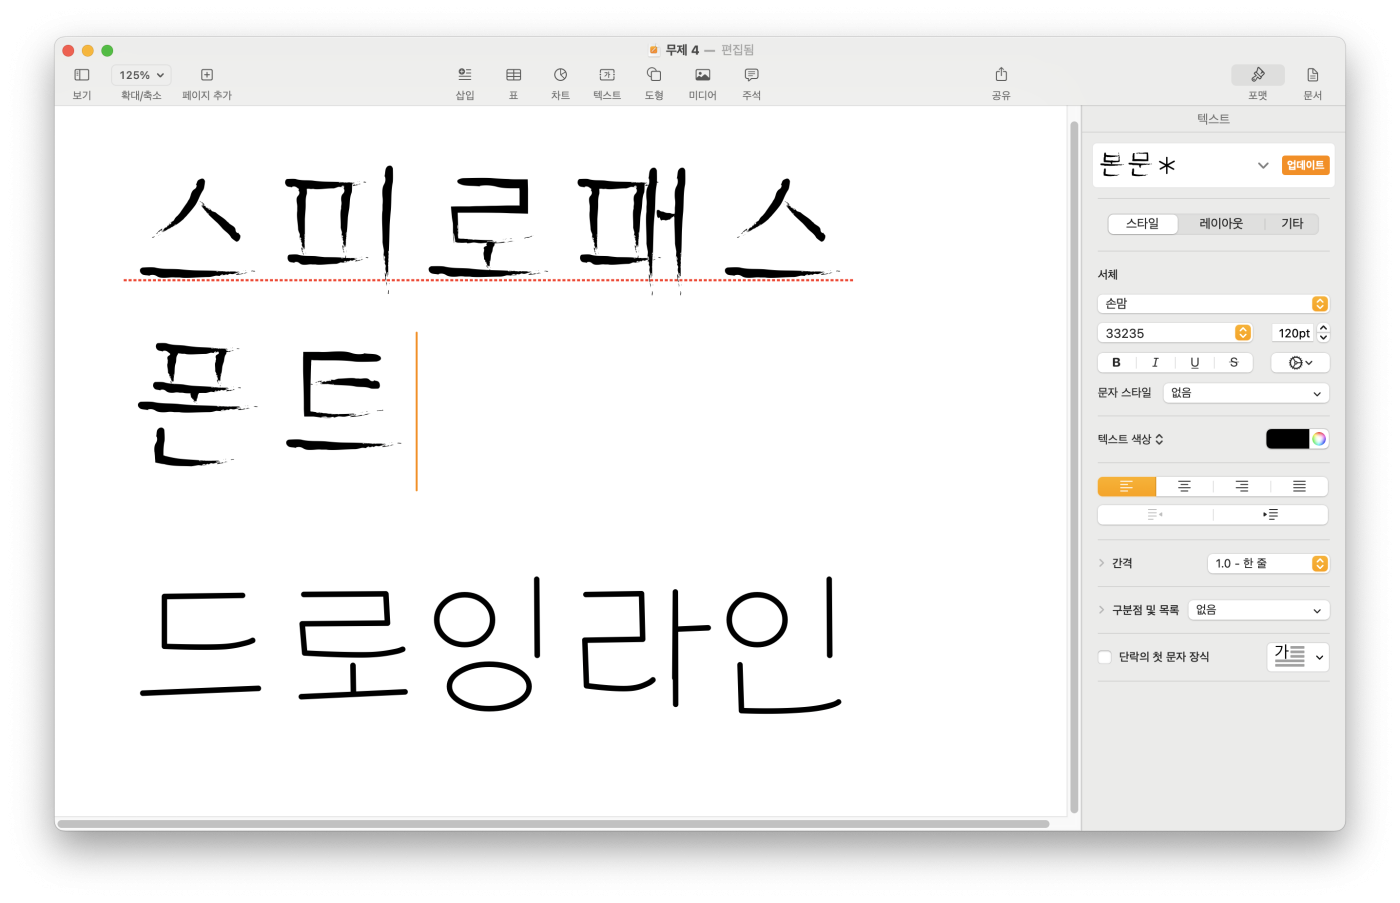This screenshot has width=1400, height=903.
Task: Open the 삽입 insert menu icon
Action: (x=465, y=75)
